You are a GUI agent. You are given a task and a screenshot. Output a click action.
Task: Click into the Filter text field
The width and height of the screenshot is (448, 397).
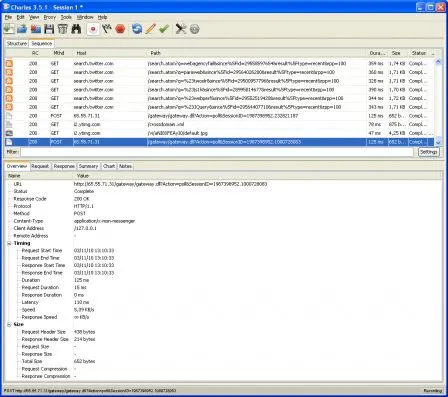pyautogui.click(x=217, y=152)
